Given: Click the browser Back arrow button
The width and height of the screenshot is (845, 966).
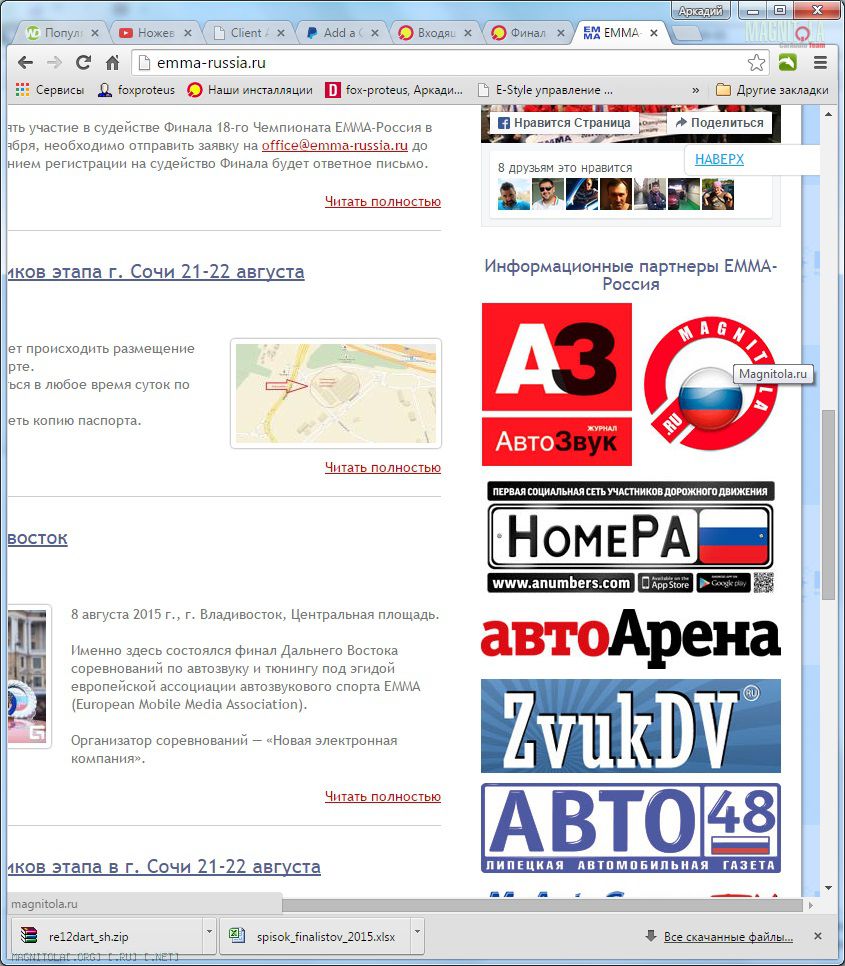Looking at the screenshot, I should [25, 62].
